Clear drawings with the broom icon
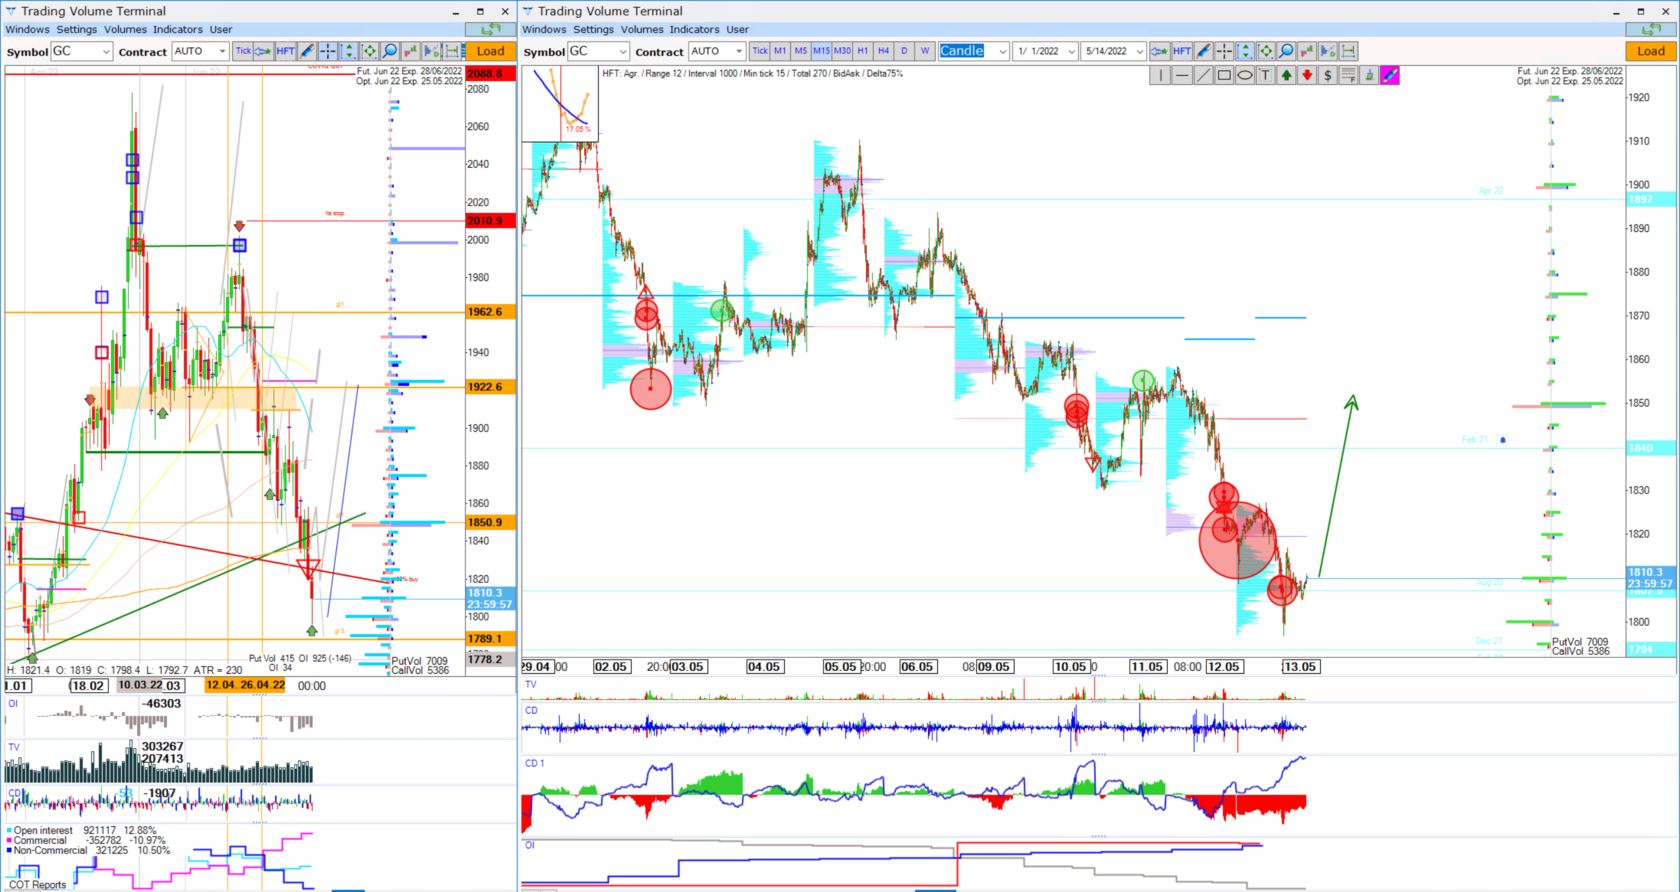Viewport: 1680px width, 892px height. 1370,75
